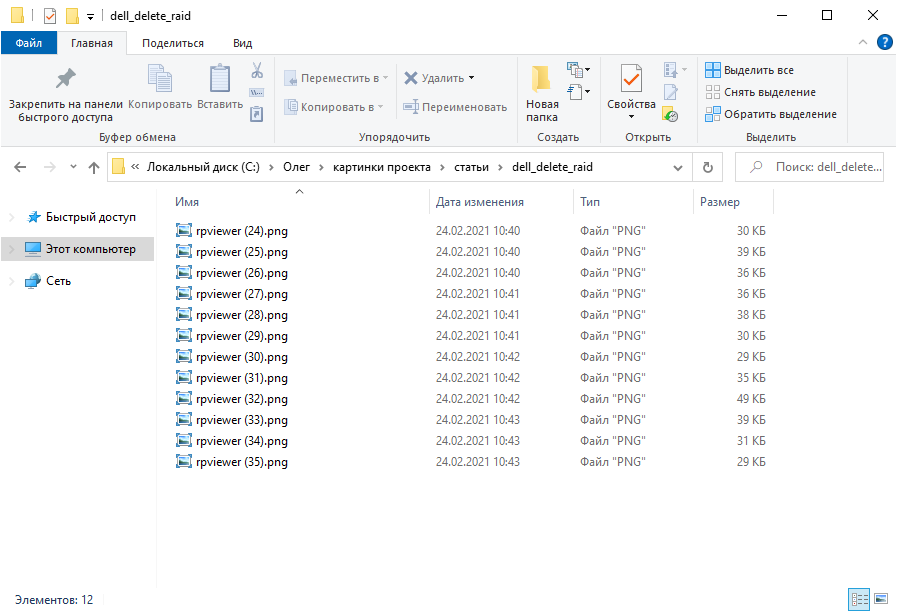Click the Переименовать button

click(x=455, y=107)
